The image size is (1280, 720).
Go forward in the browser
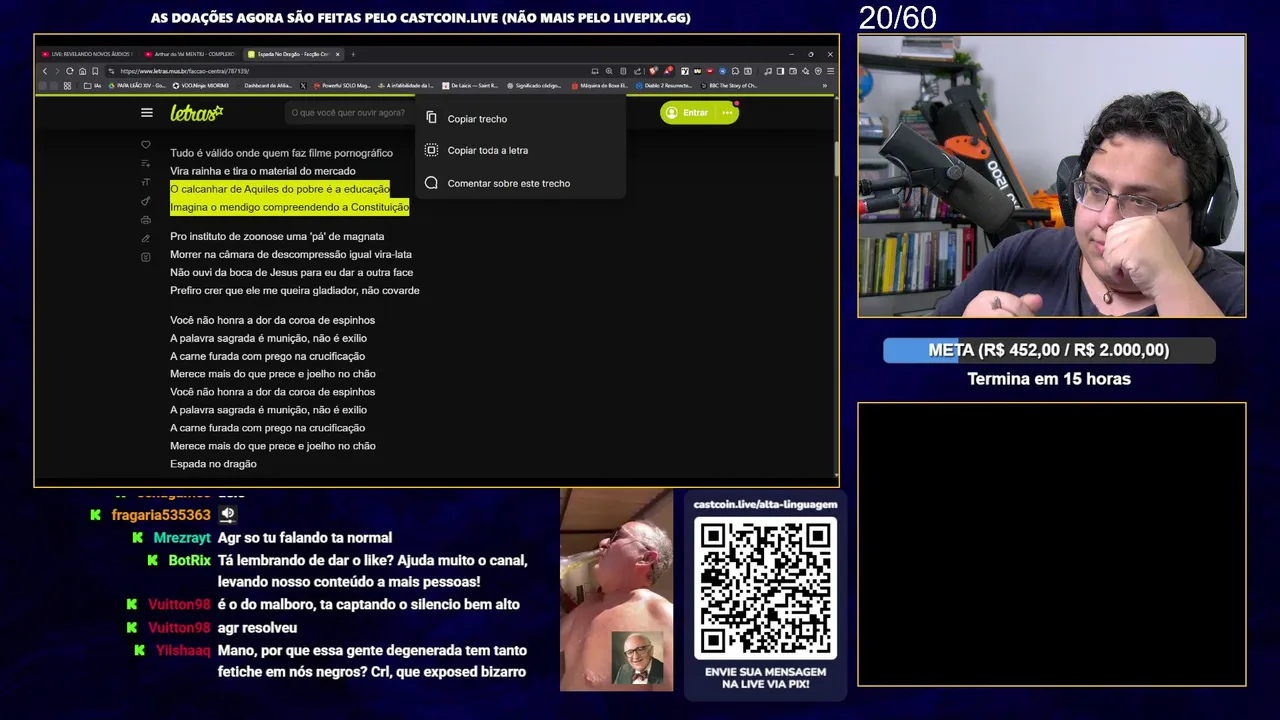pyautogui.click(x=57, y=71)
